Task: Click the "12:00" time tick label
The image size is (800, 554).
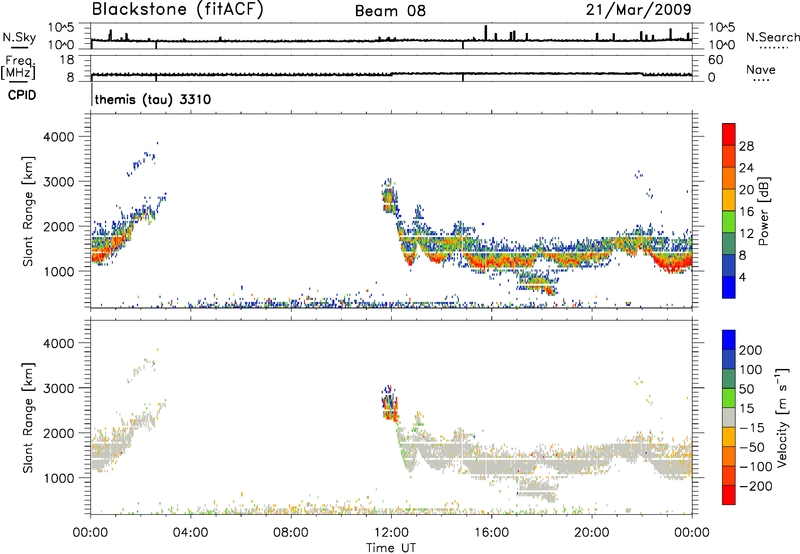Action: tap(391, 533)
